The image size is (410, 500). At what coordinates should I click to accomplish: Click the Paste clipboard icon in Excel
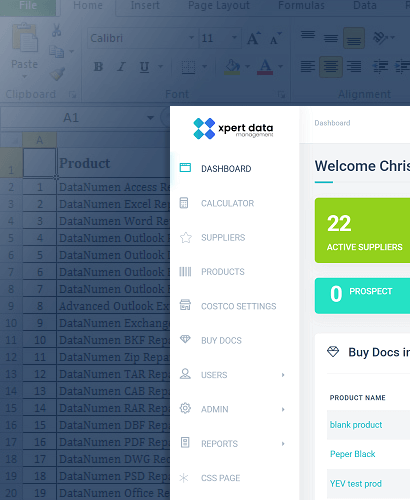(x=25, y=37)
